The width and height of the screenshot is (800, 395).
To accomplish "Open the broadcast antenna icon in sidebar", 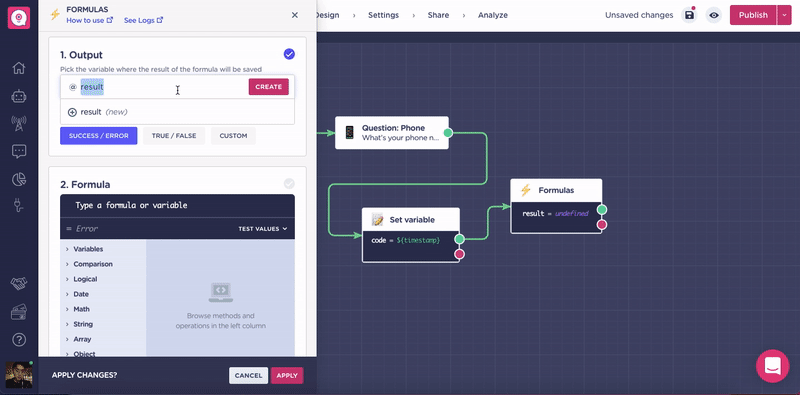I will tap(19, 124).
